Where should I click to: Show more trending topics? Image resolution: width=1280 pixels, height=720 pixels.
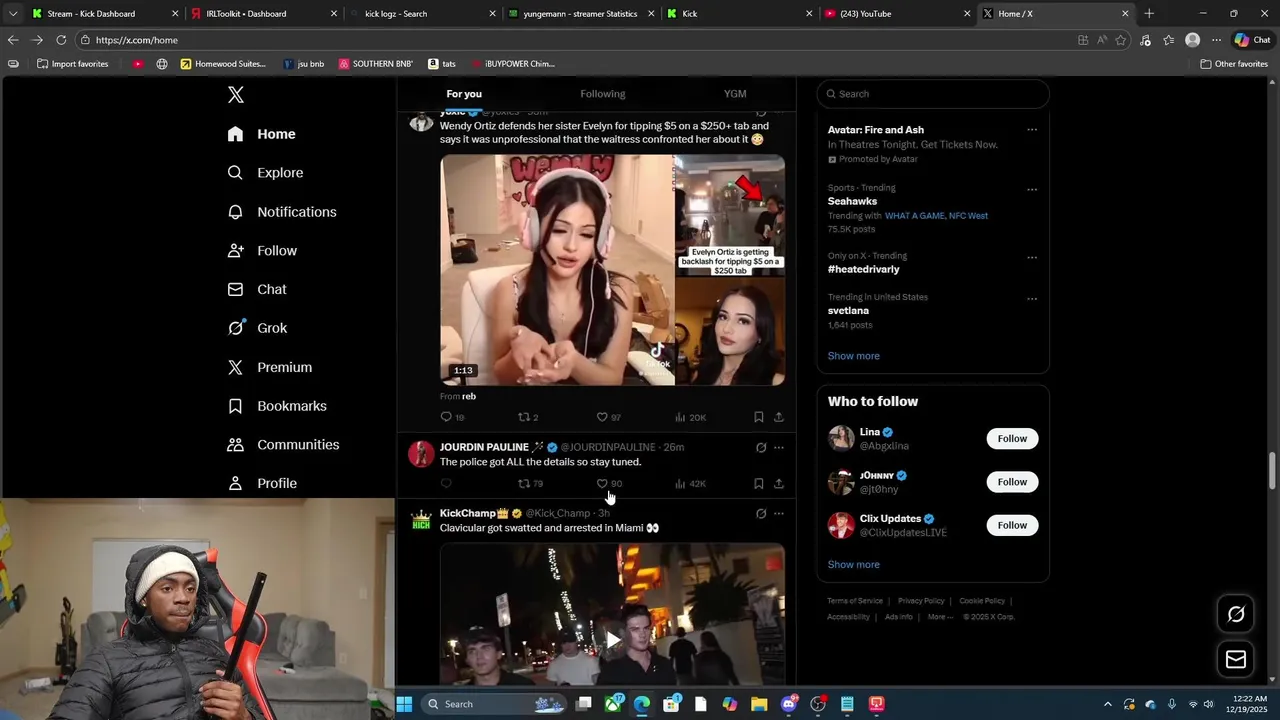click(x=854, y=356)
